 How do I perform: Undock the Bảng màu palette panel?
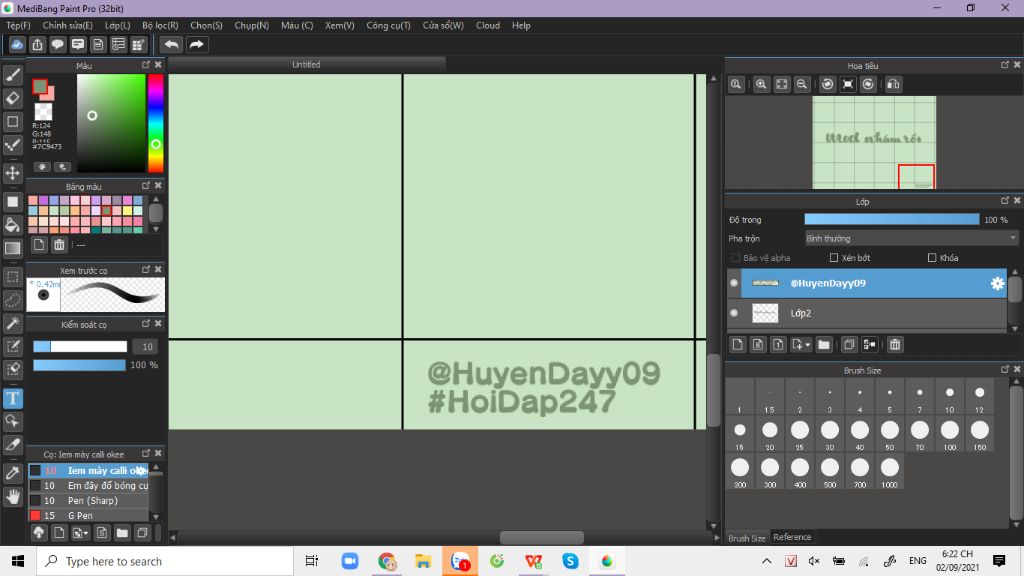(146, 186)
